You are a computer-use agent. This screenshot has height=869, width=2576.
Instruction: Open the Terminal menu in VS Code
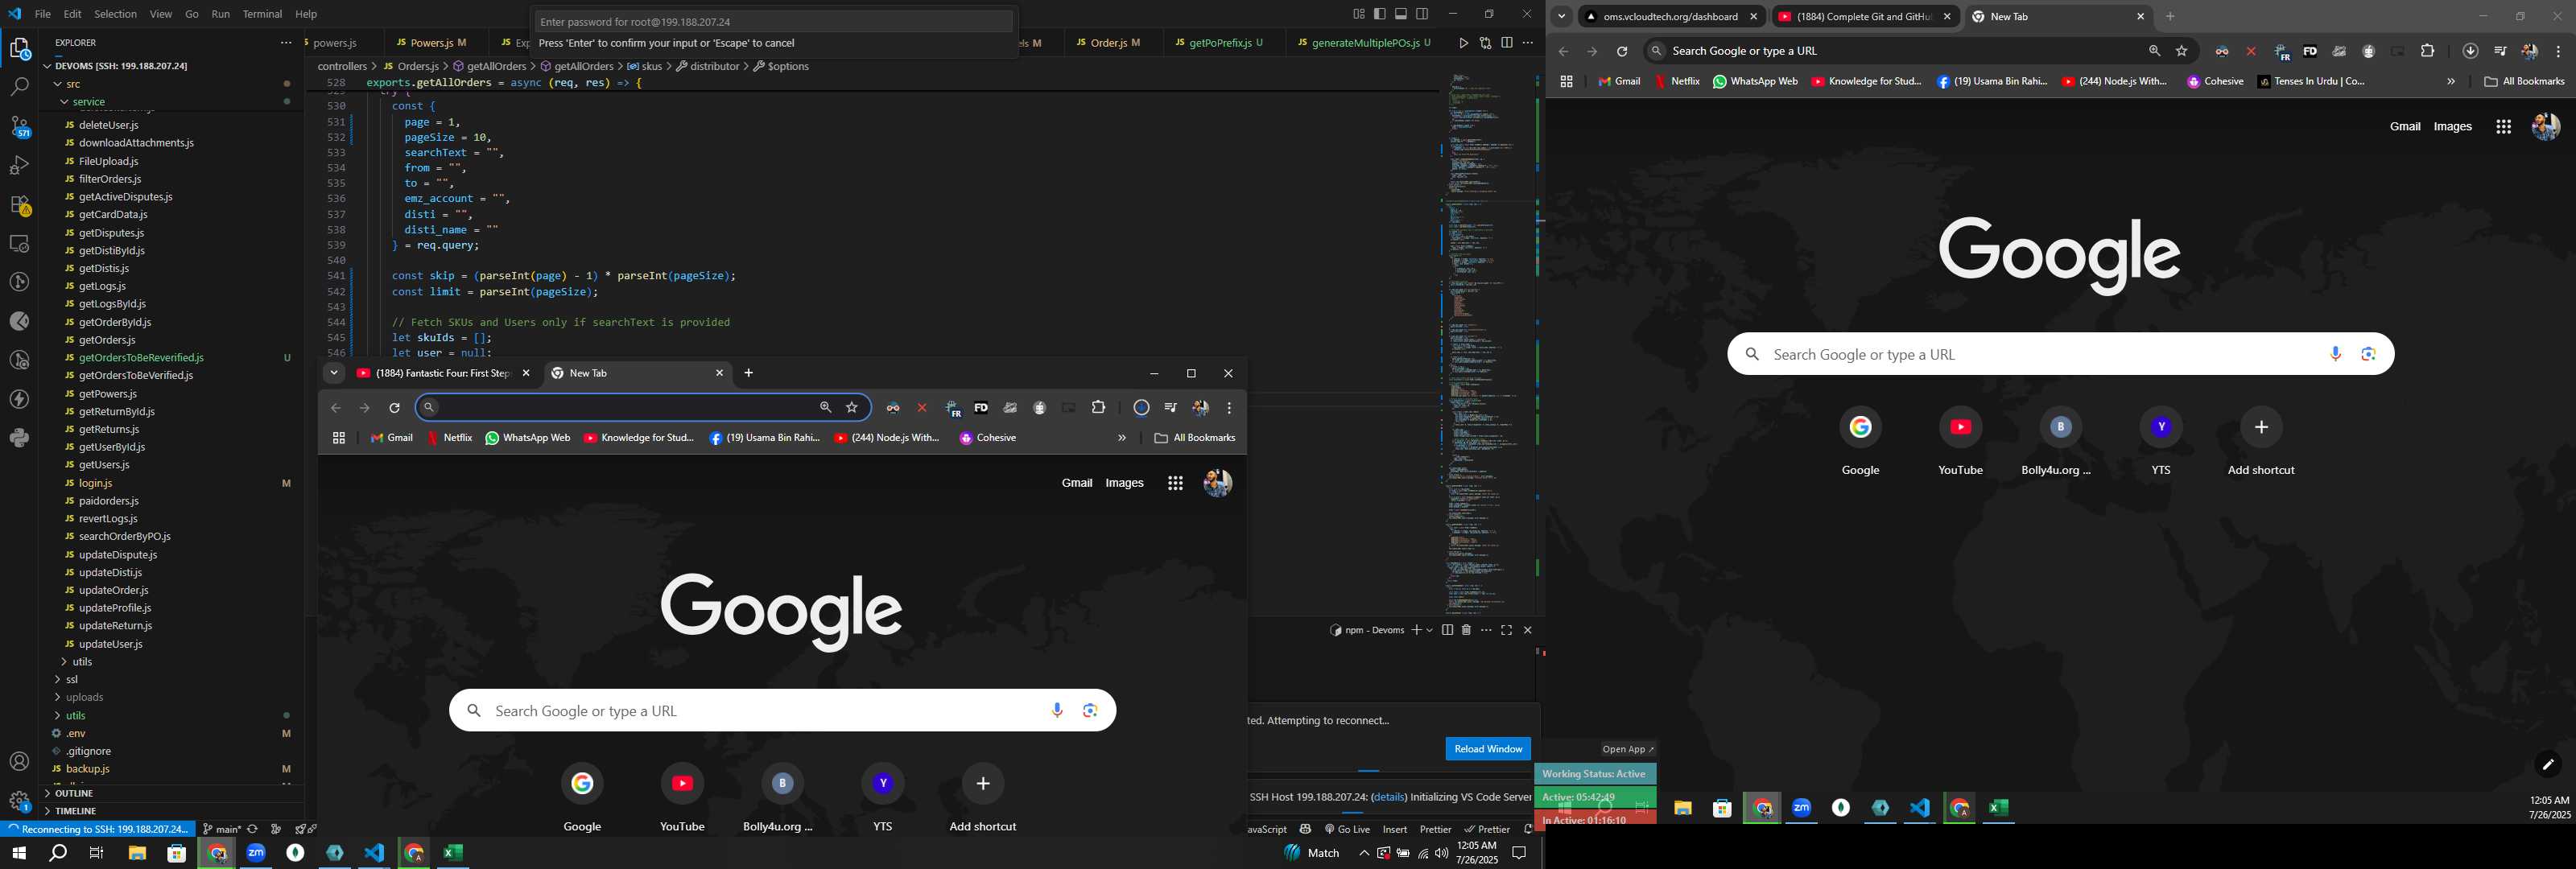click(262, 14)
